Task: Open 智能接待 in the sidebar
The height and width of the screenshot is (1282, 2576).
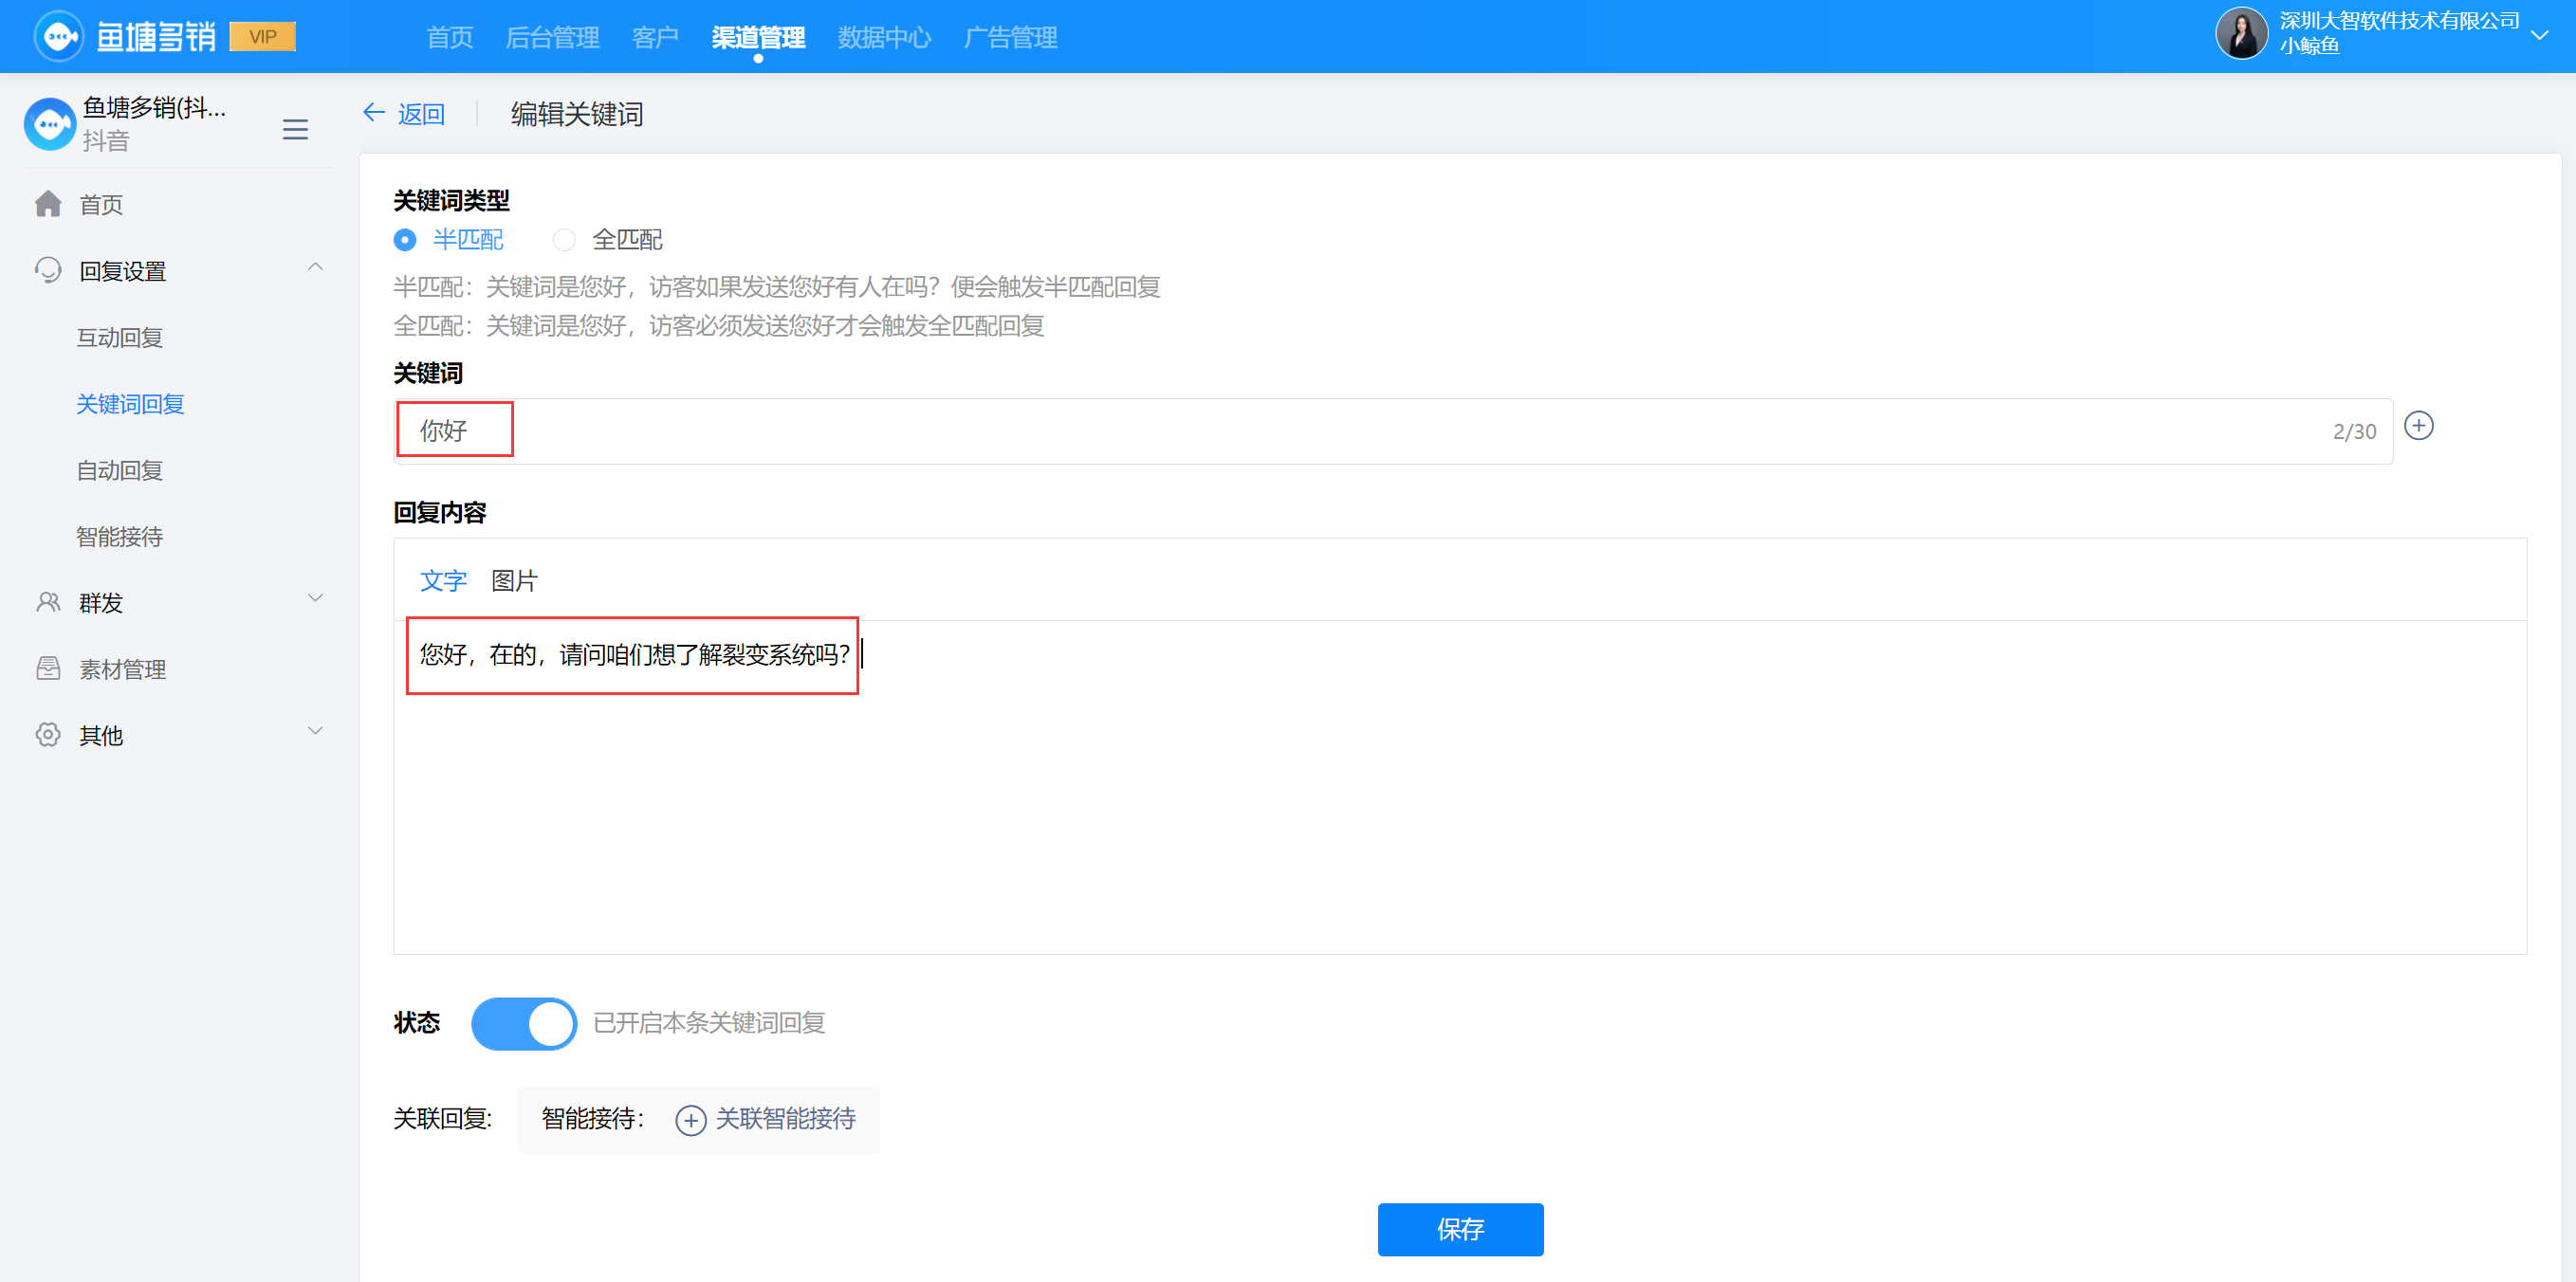Action: click(119, 537)
